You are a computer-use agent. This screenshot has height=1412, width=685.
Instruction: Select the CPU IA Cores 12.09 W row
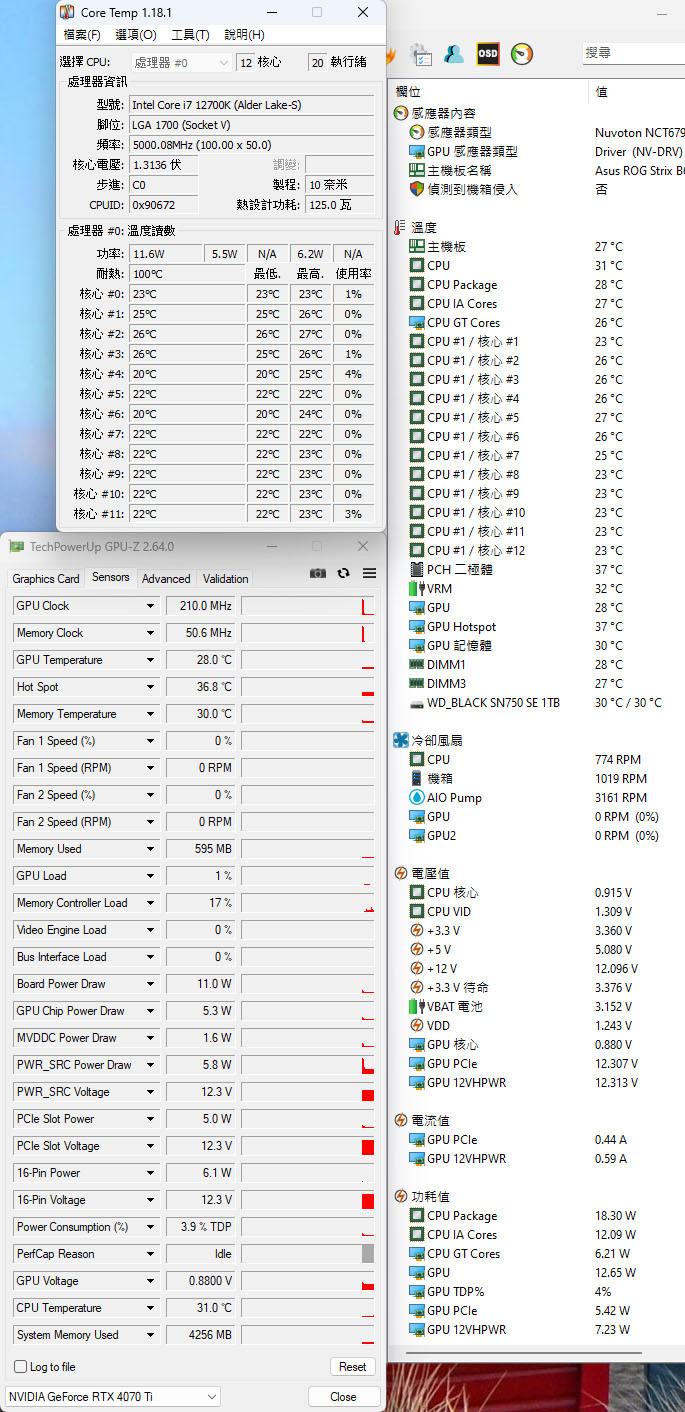tap(538, 1234)
